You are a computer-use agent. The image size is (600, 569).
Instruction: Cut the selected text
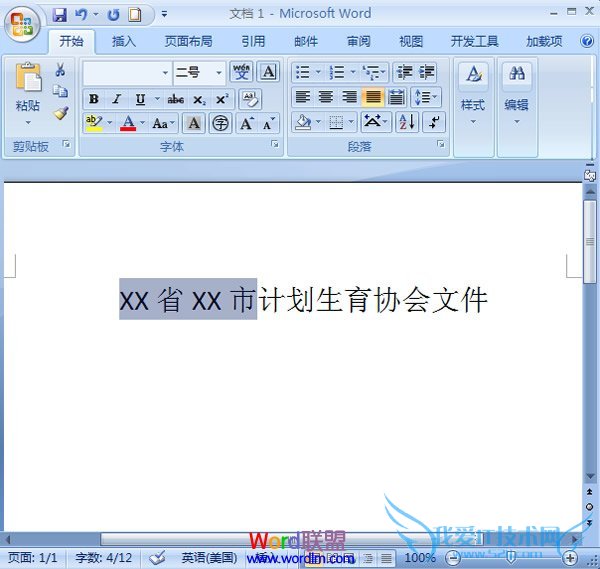coord(60,69)
